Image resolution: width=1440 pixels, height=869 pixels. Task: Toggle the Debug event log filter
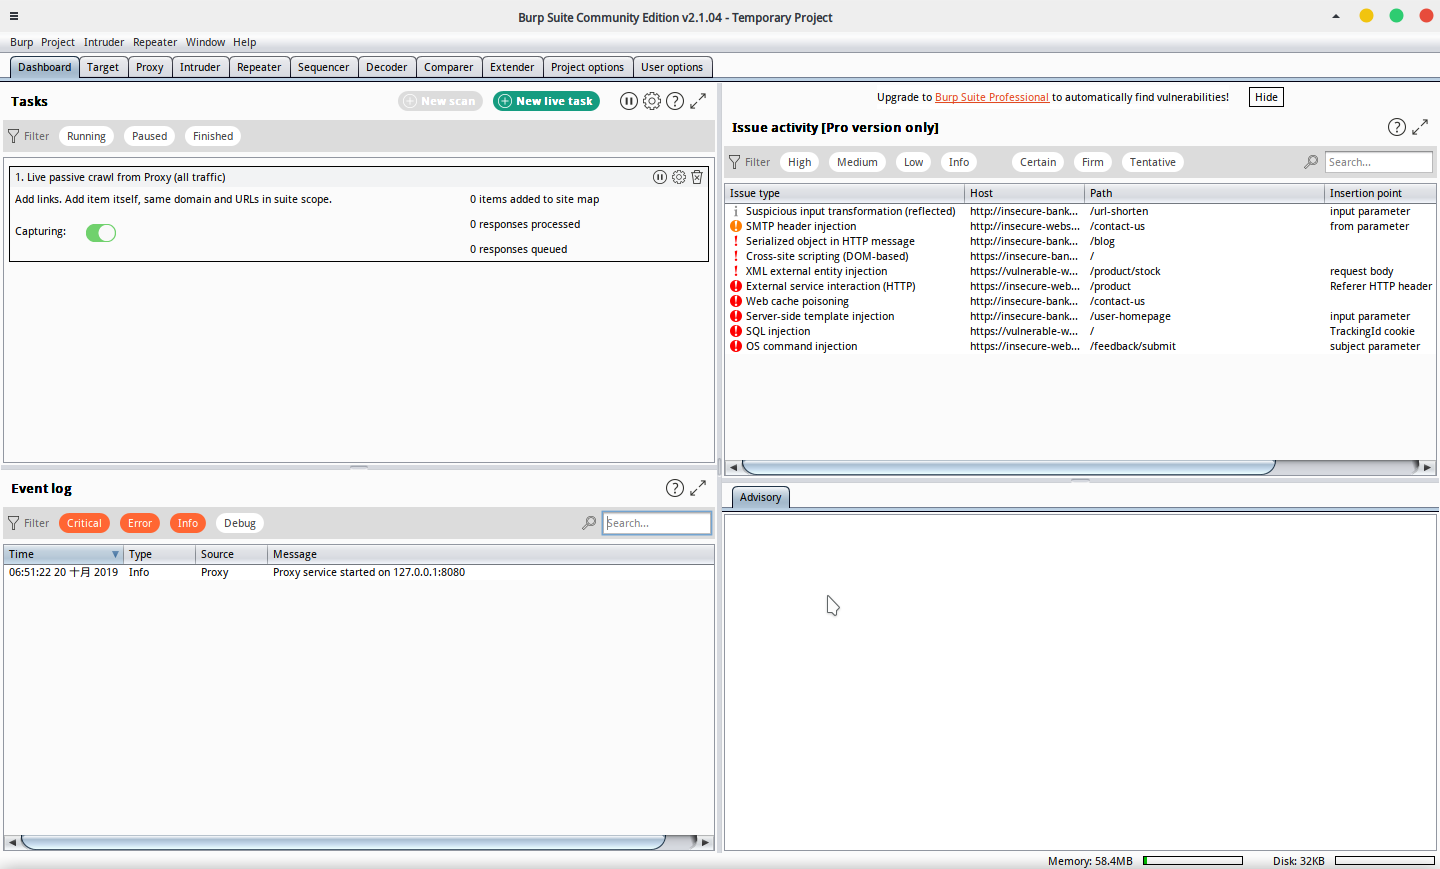pyautogui.click(x=239, y=523)
